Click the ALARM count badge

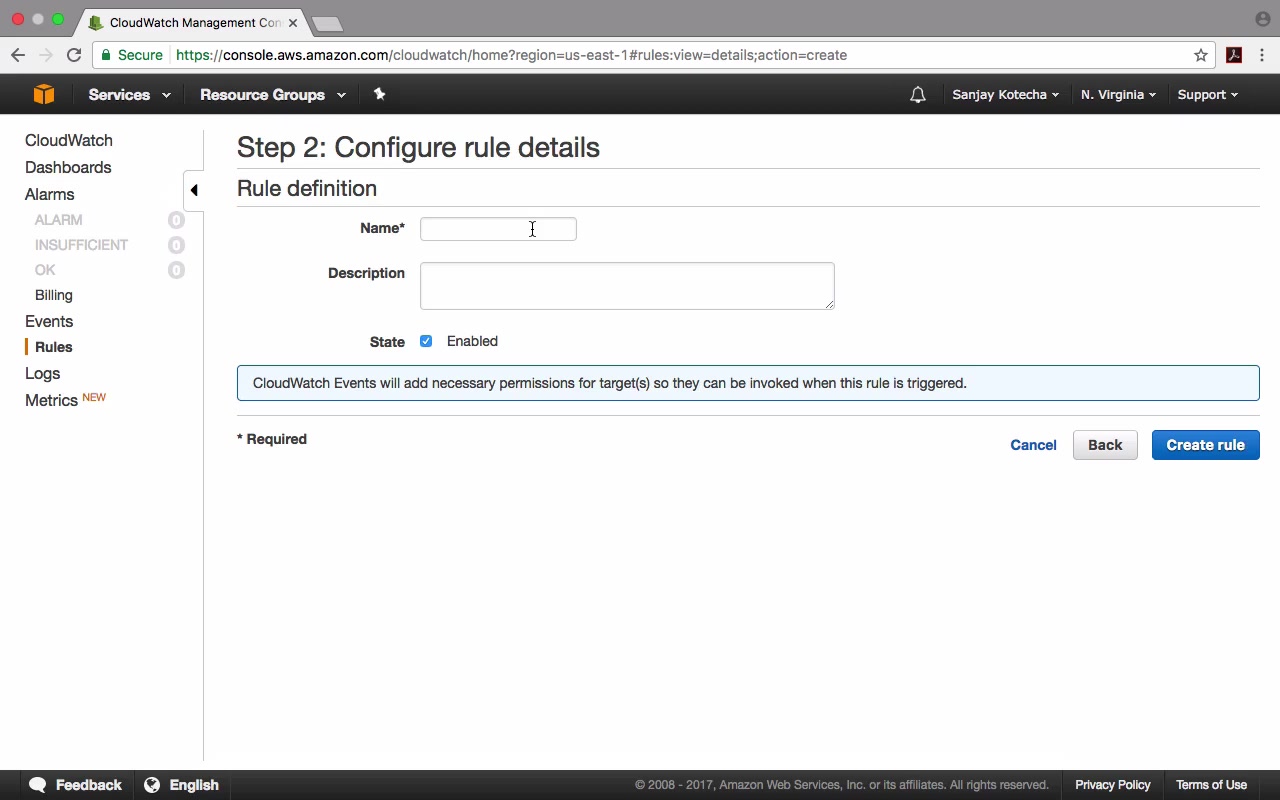pyautogui.click(x=176, y=220)
